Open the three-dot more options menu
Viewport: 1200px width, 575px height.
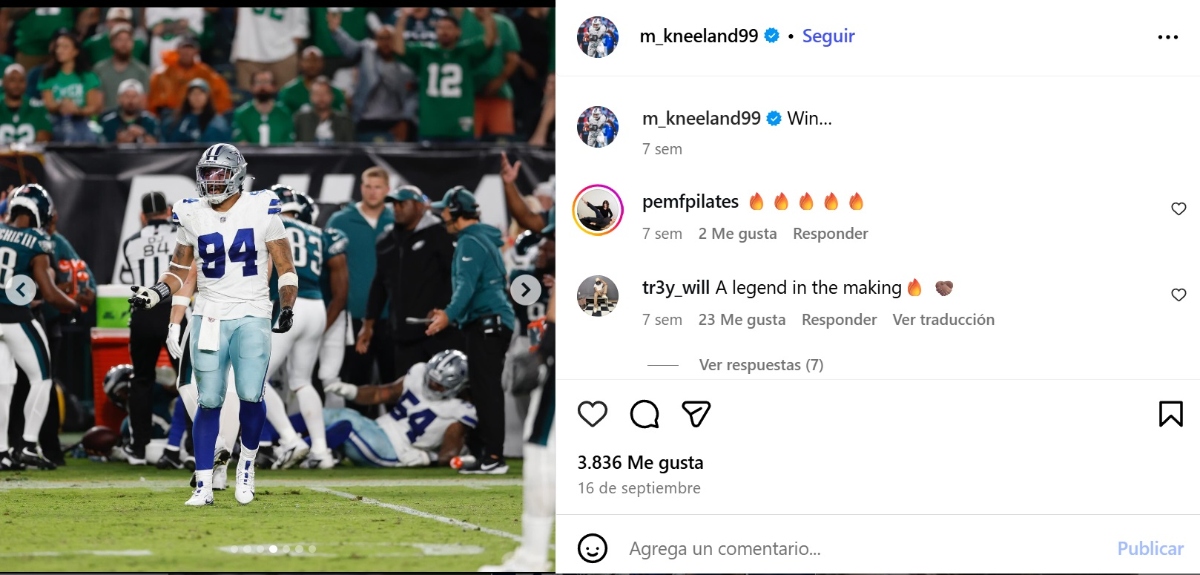(x=1168, y=37)
